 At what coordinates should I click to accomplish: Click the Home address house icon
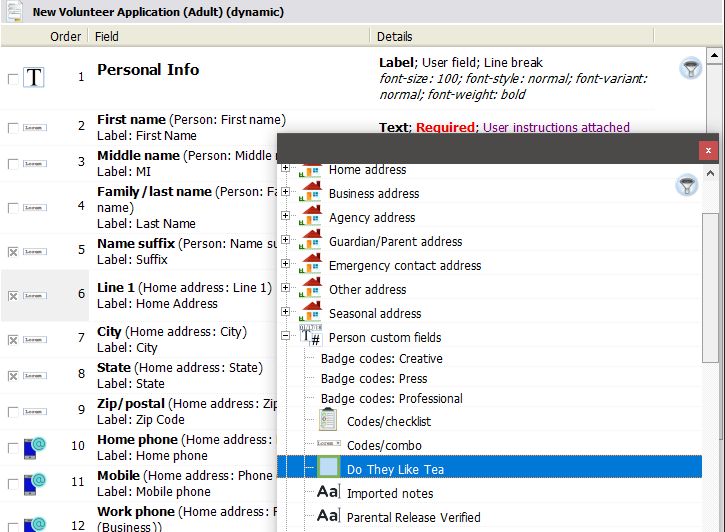click(x=311, y=170)
